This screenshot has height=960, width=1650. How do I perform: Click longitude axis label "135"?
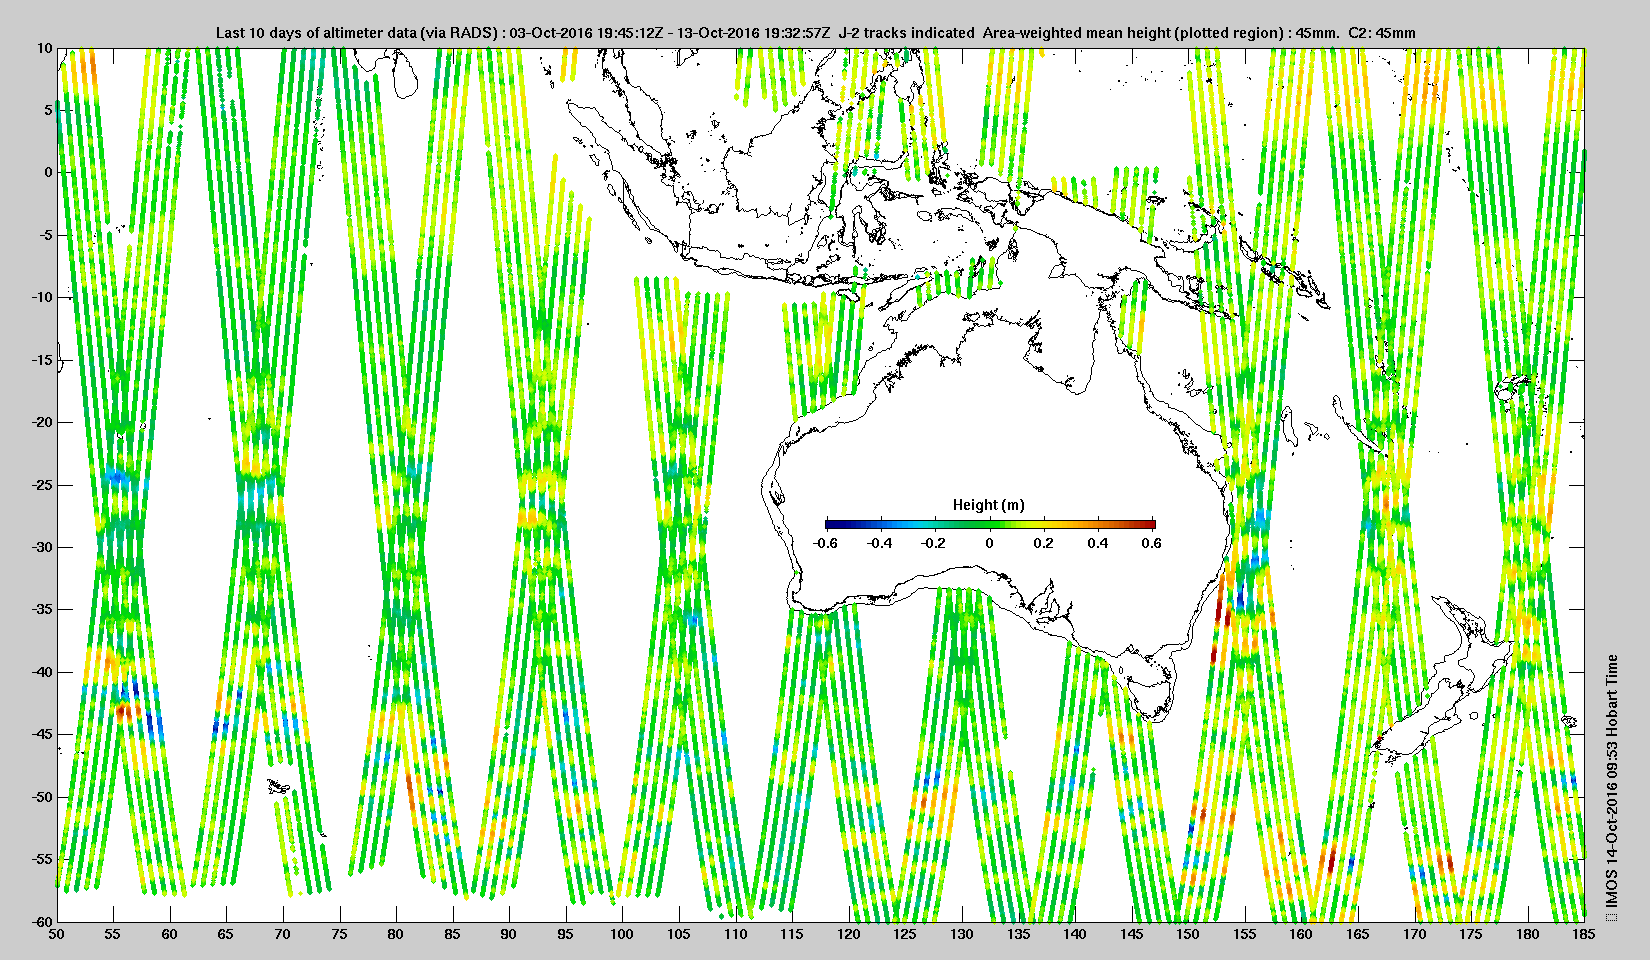click(x=1018, y=934)
